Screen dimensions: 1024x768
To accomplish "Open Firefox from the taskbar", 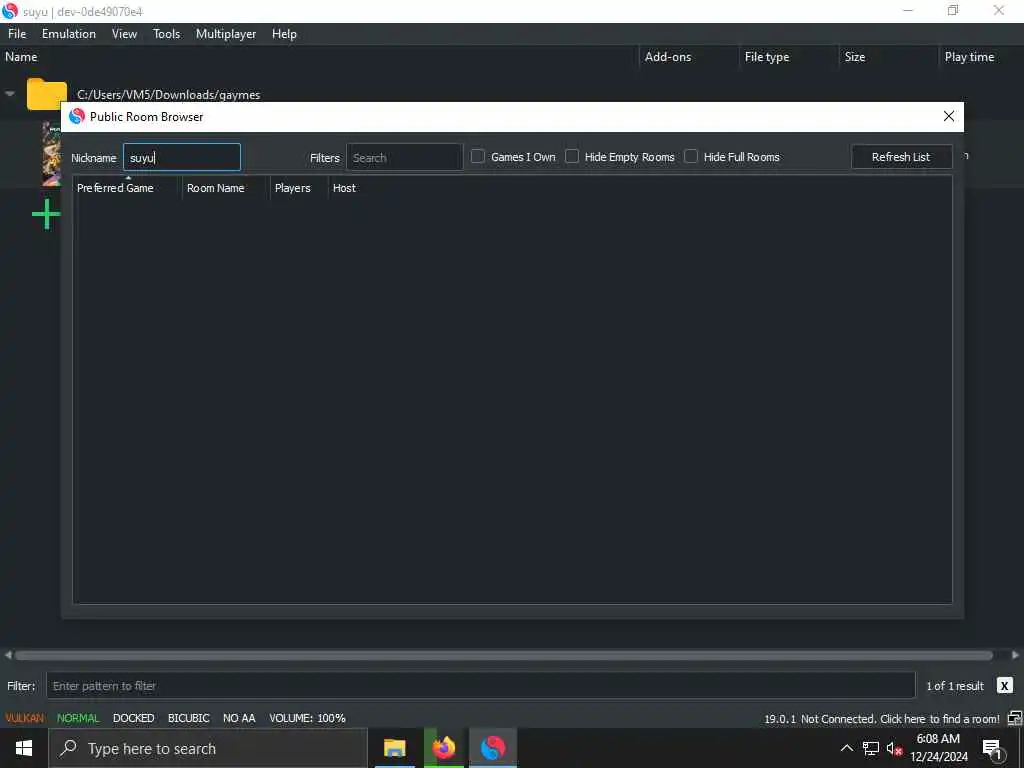I will point(444,748).
